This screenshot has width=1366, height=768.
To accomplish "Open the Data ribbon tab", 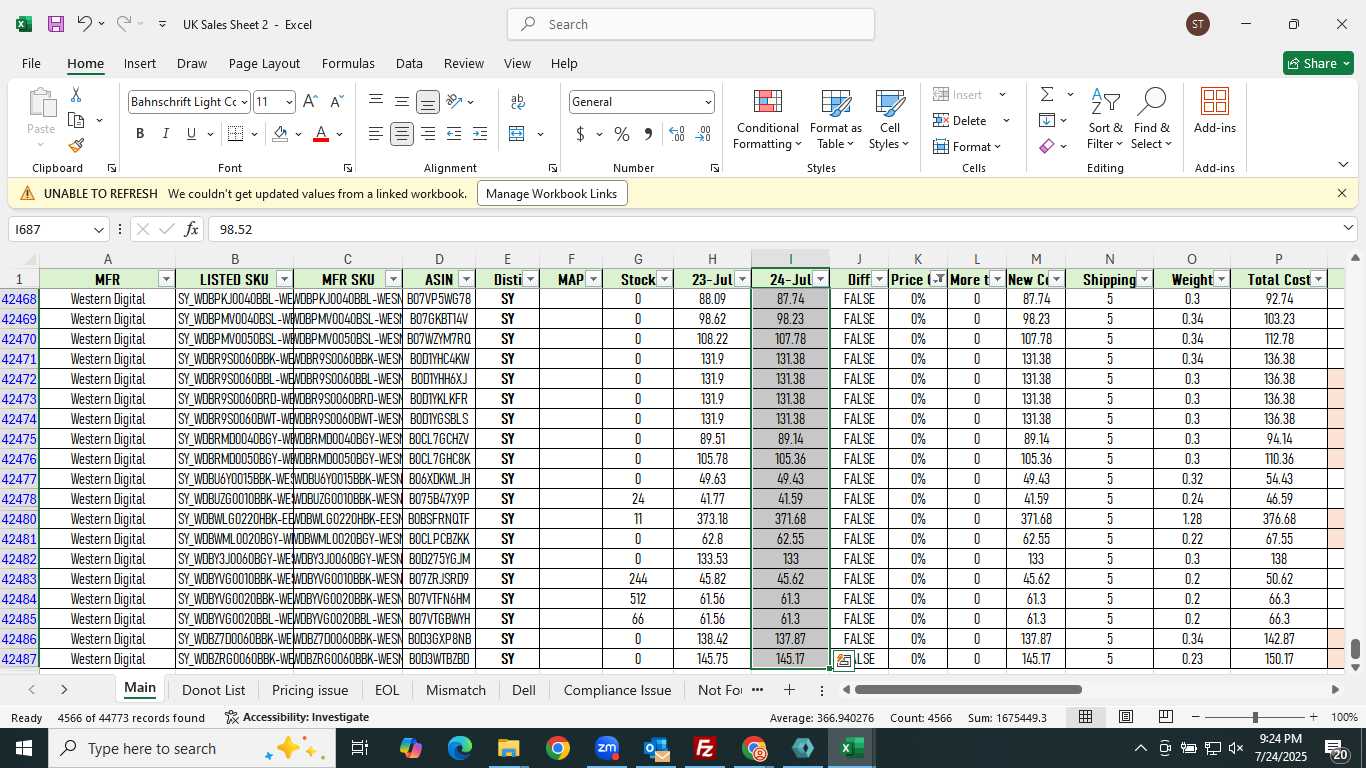I will tap(409, 63).
